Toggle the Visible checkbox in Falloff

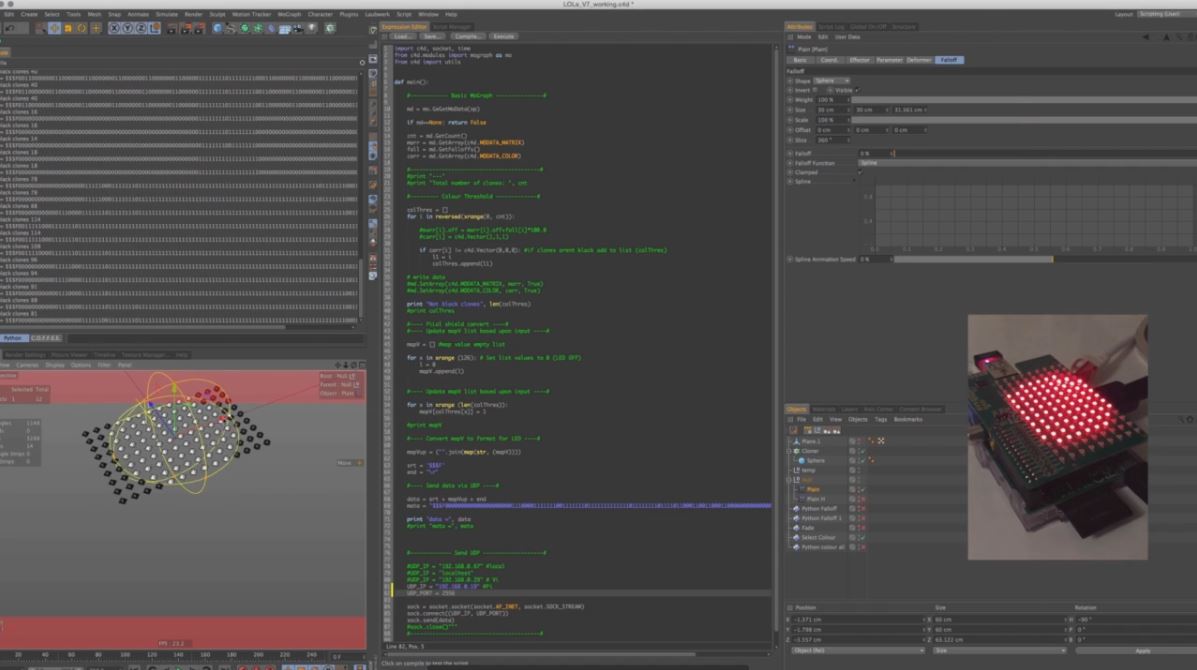point(857,90)
